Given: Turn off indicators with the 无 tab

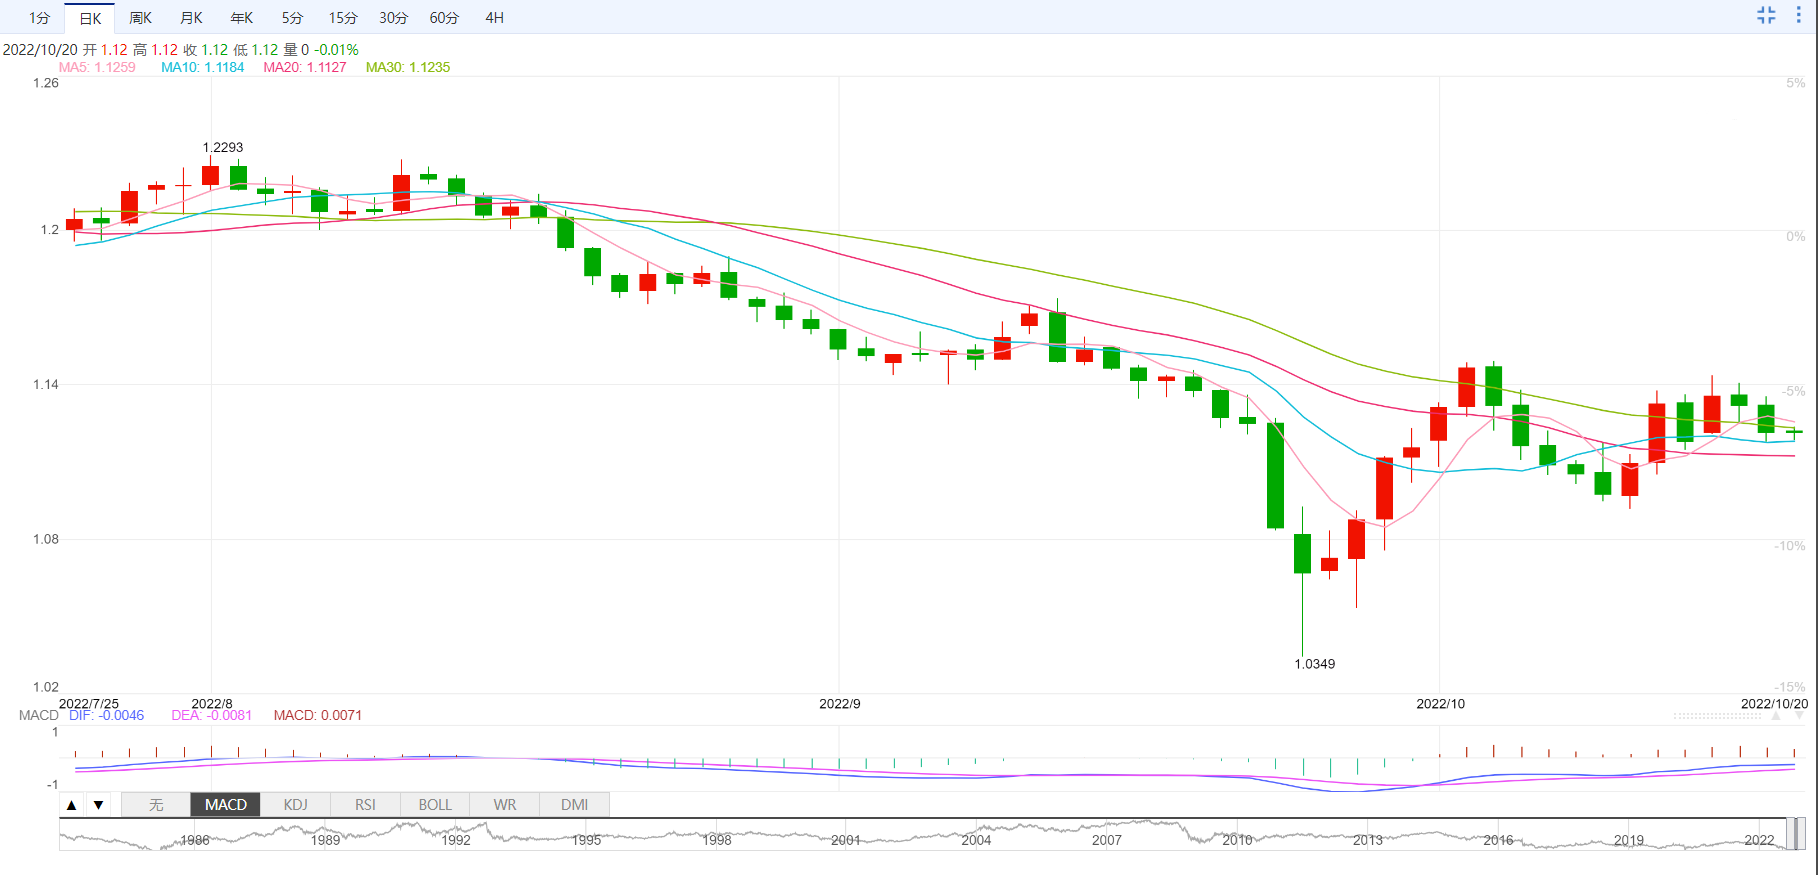Looking at the screenshot, I should tap(156, 805).
